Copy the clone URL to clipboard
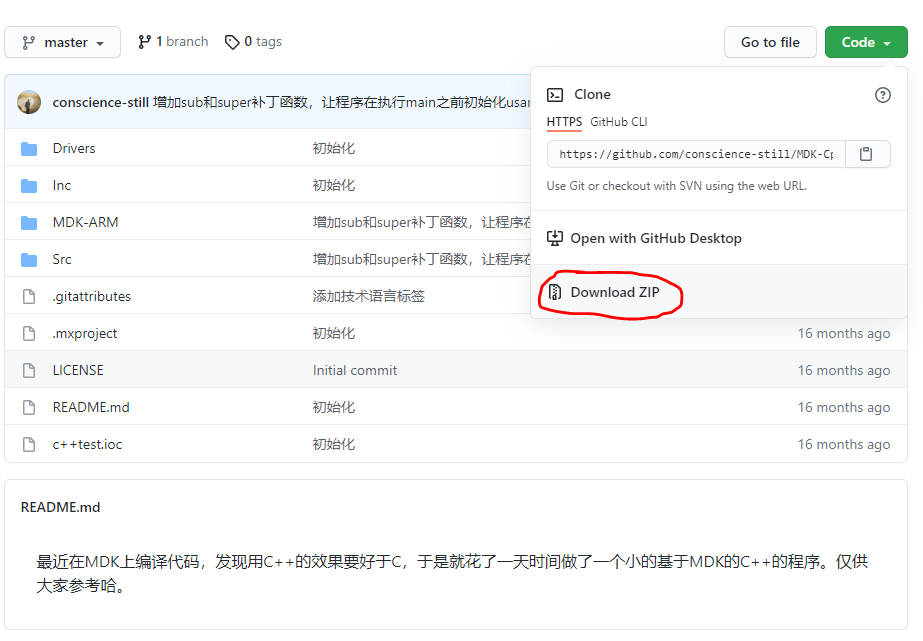923x641 pixels. point(866,153)
